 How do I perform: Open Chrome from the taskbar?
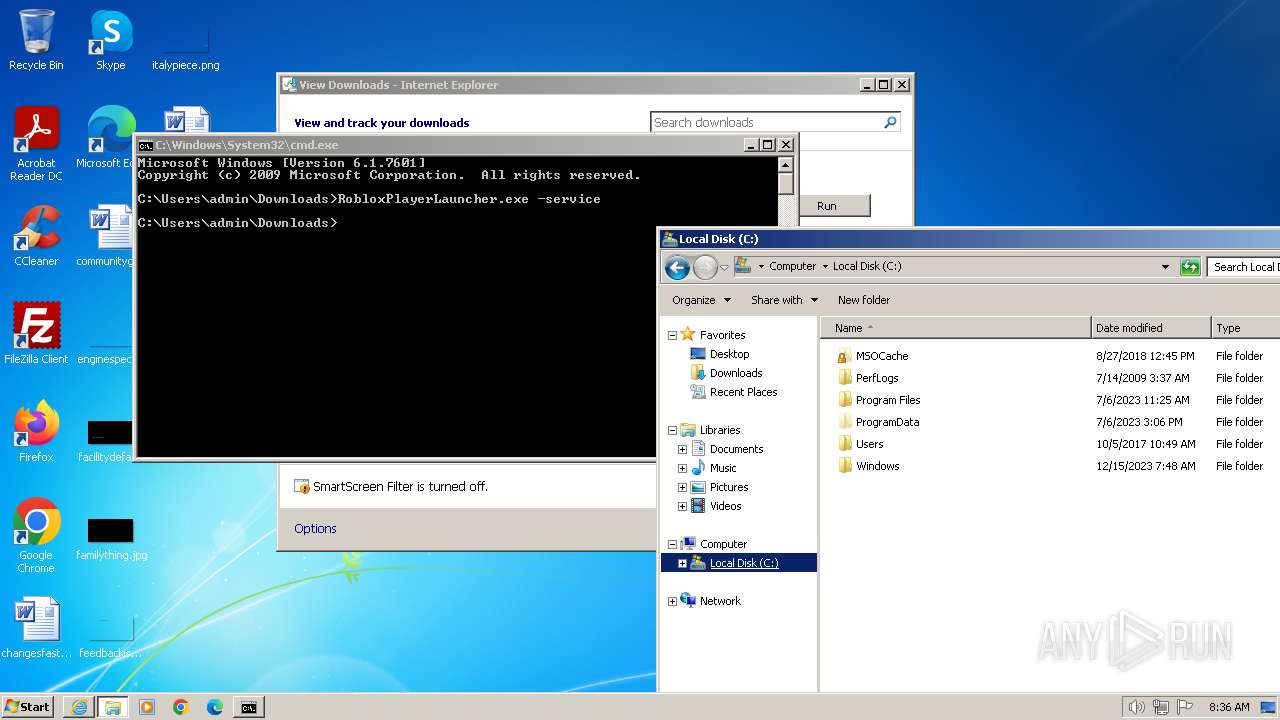point(181,707)
